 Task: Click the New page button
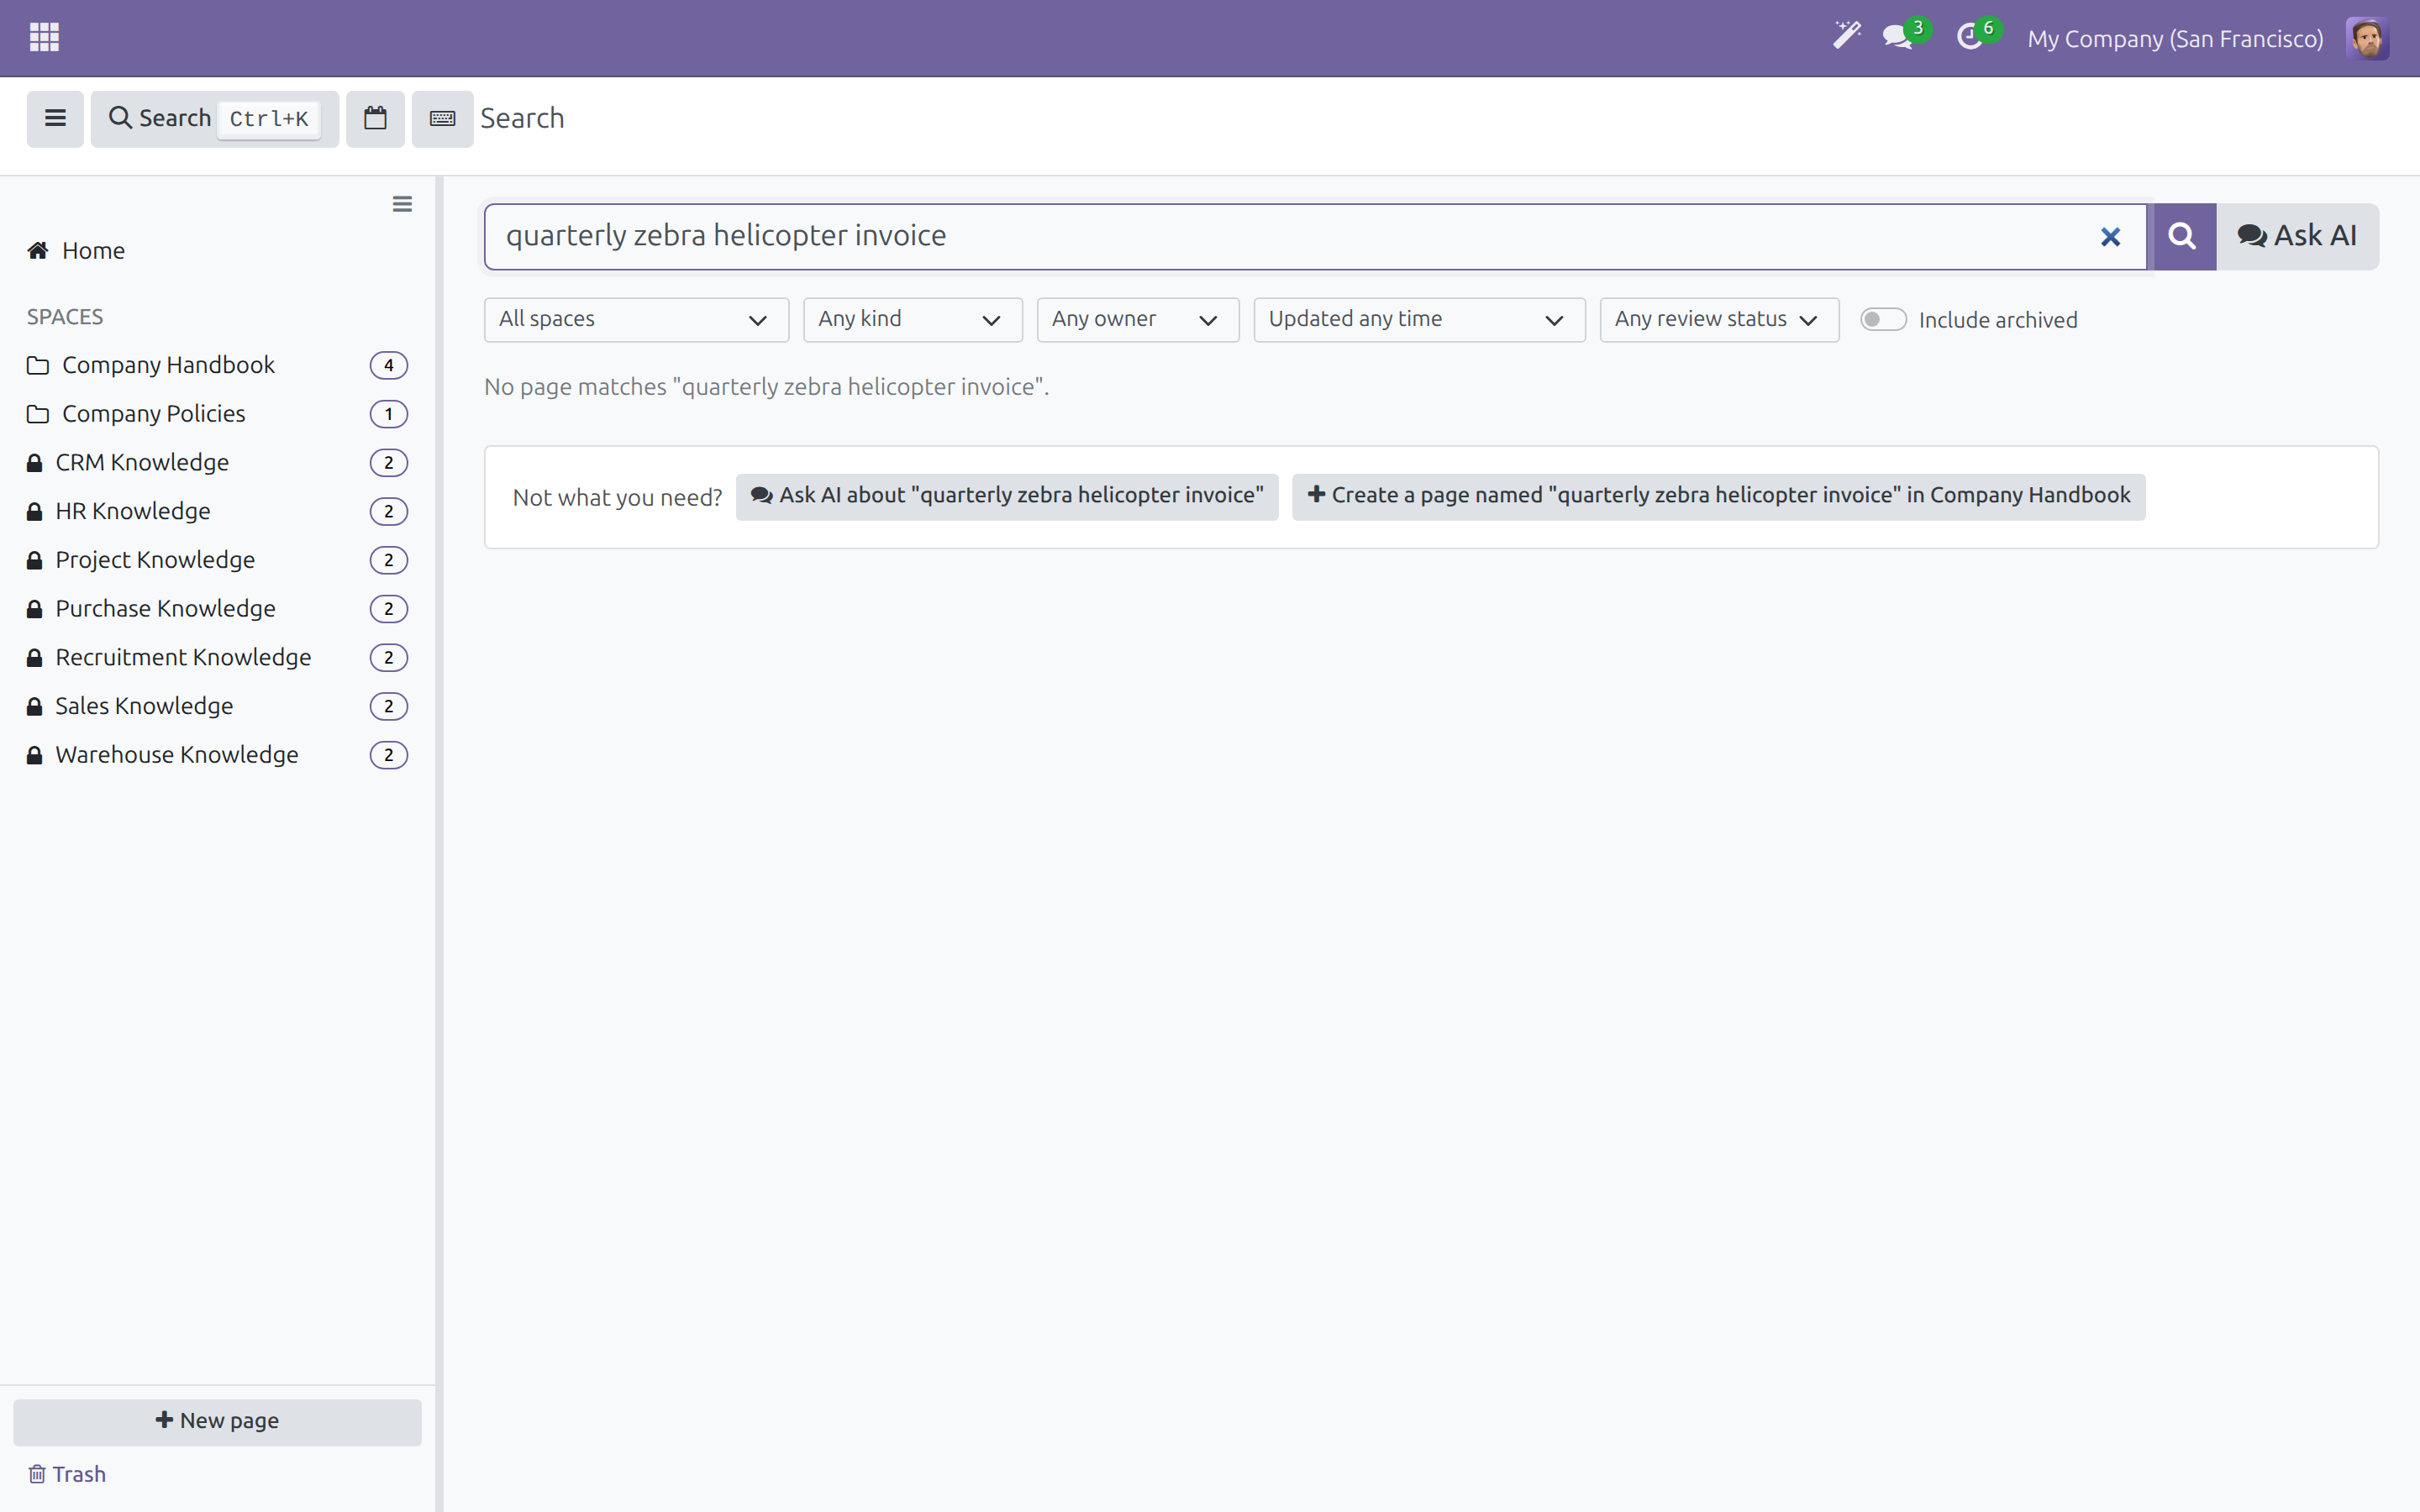click(217, 1421)
